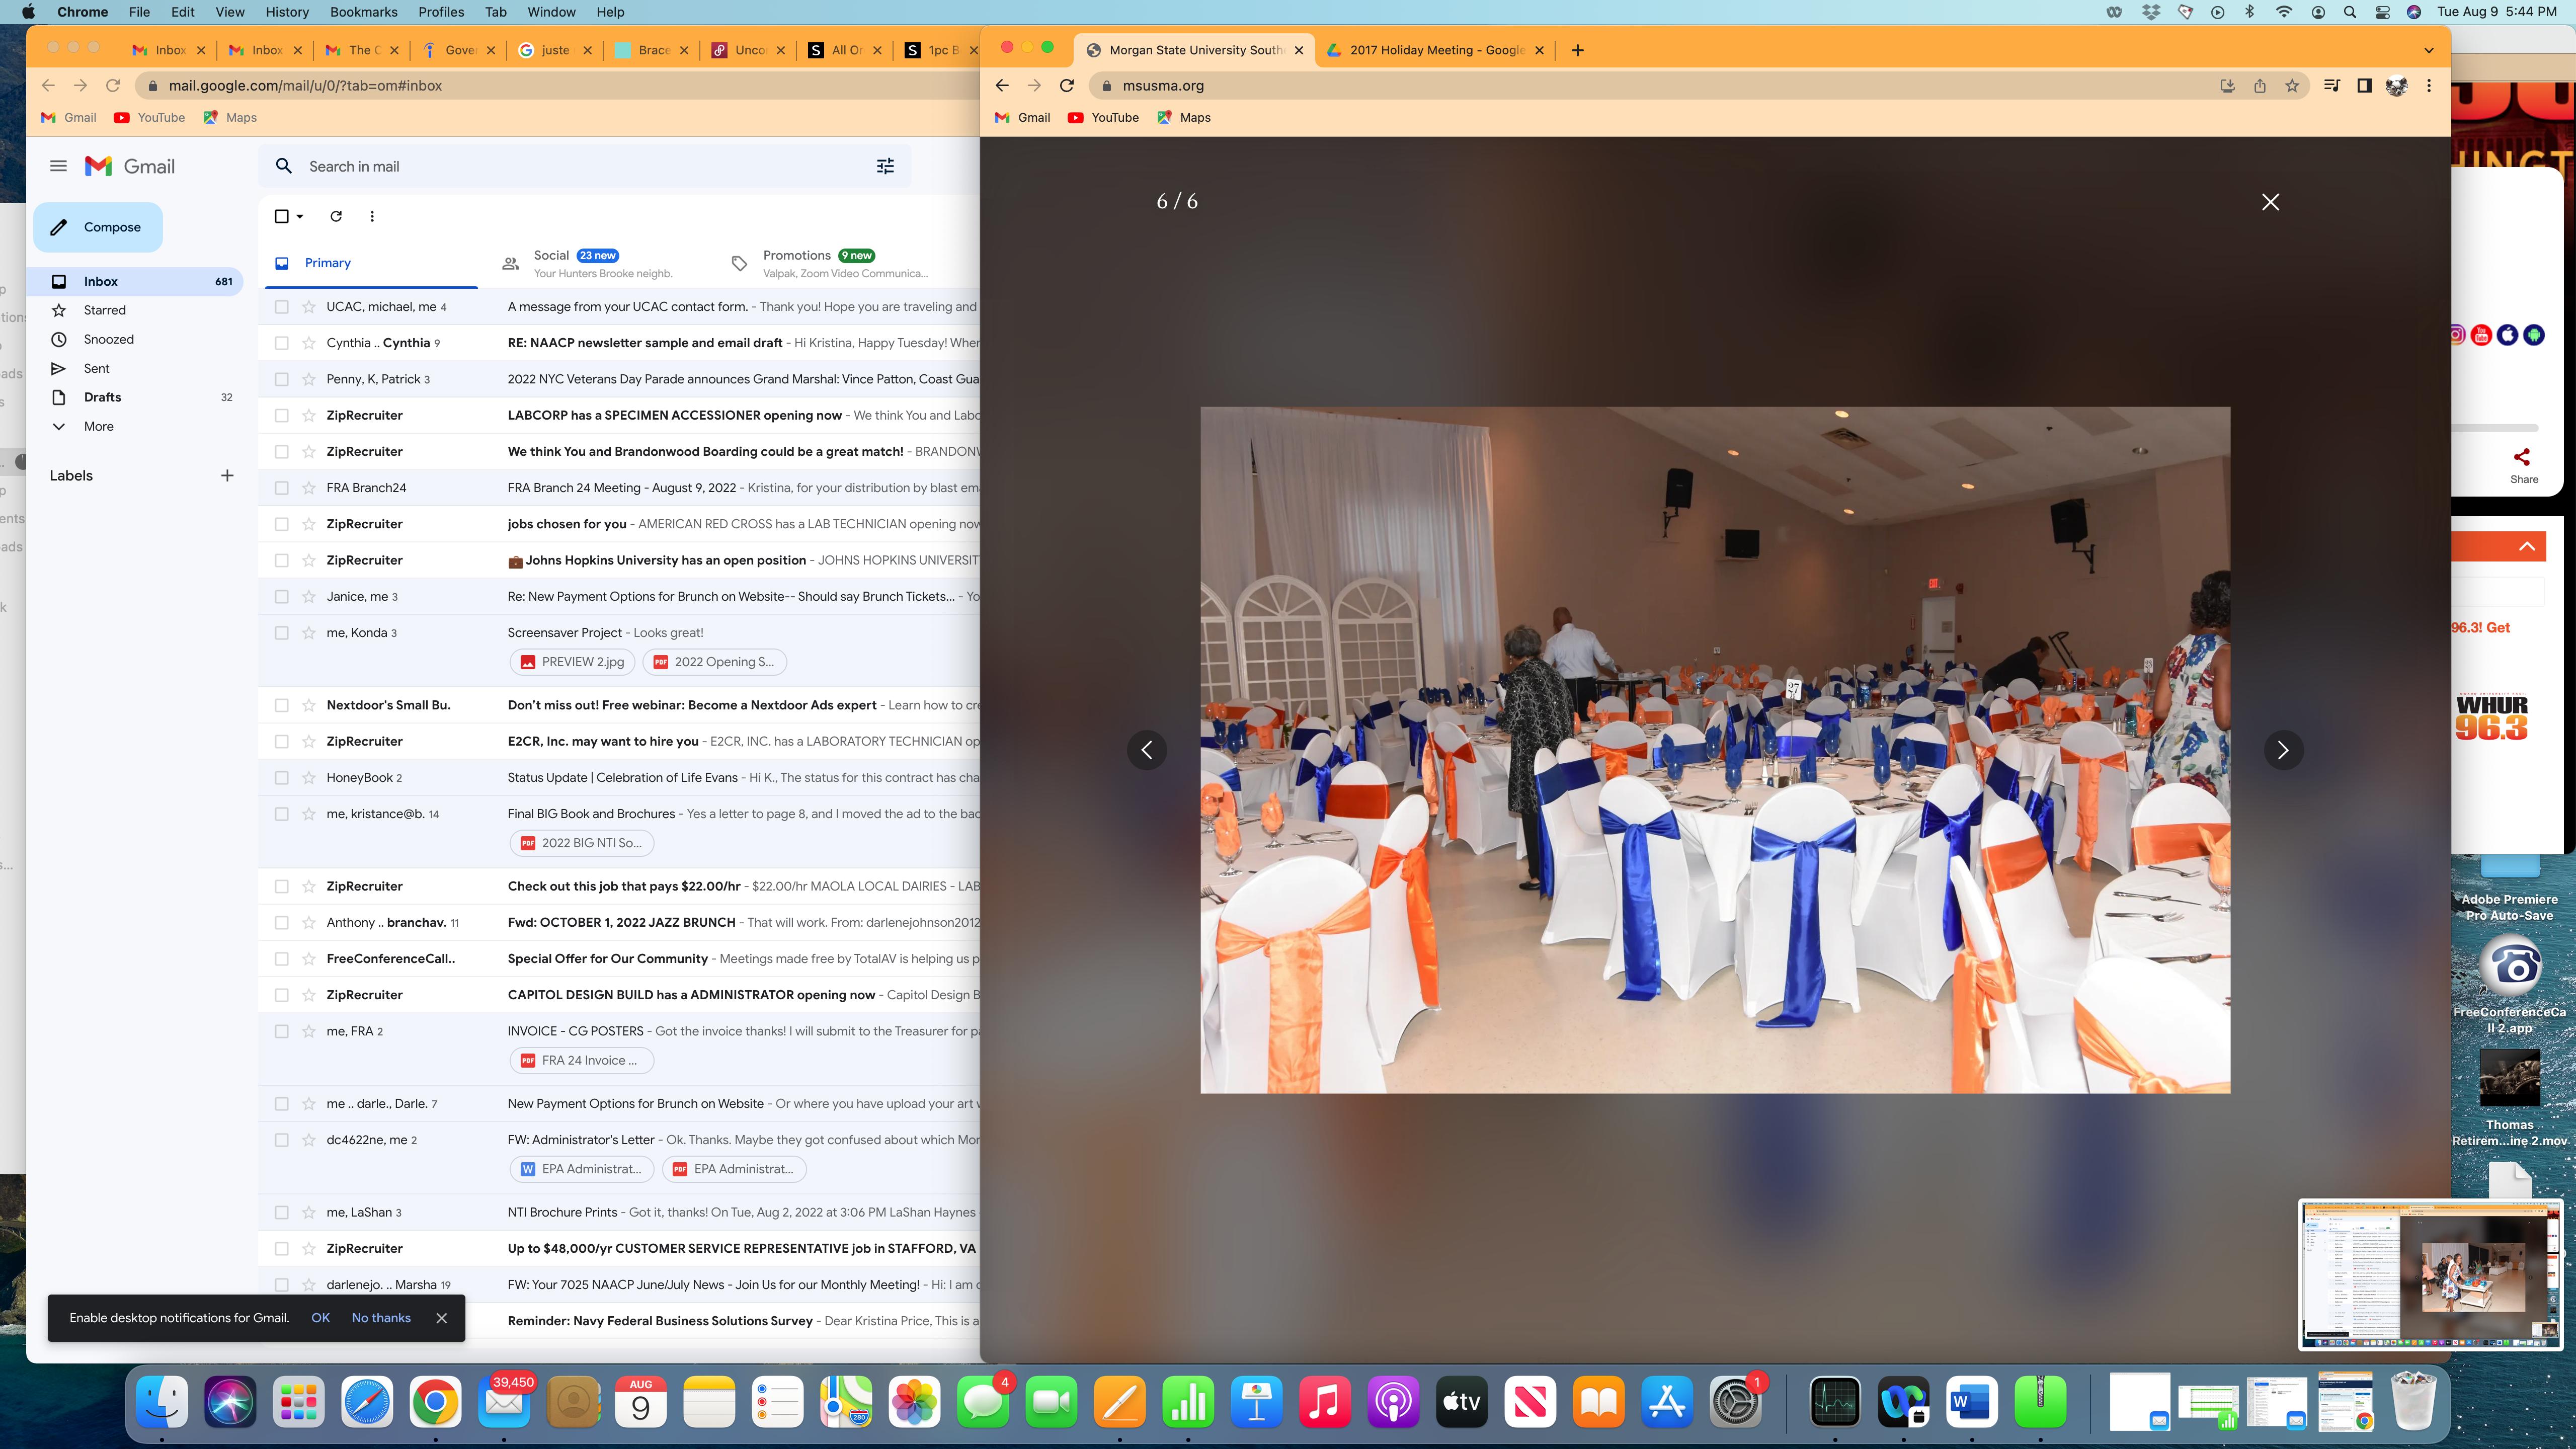Go to previous gallery photo arrow
Screen dimensions: 2576x1449
click(x=1147, y=750)
